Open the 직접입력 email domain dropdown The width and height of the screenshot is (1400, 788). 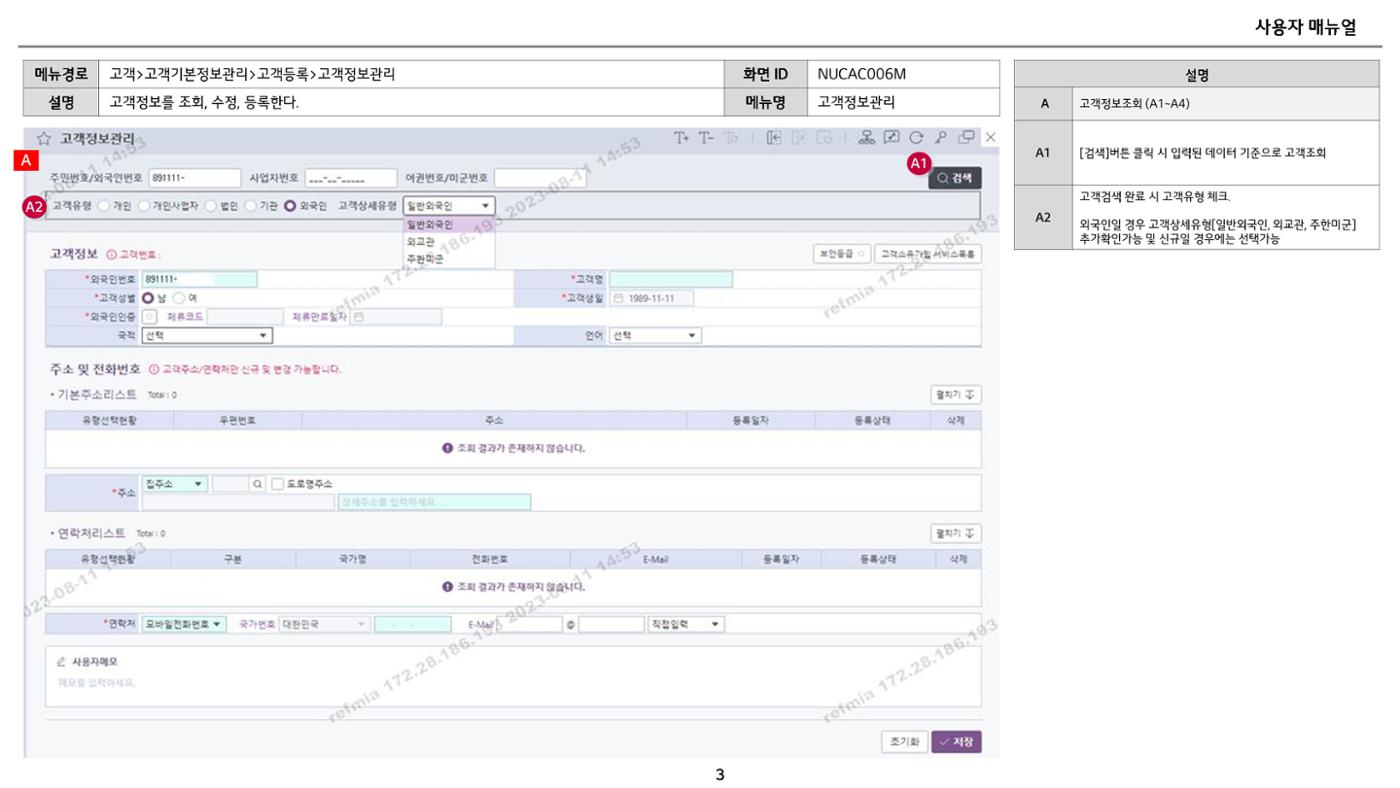click(x=686, y=624)
